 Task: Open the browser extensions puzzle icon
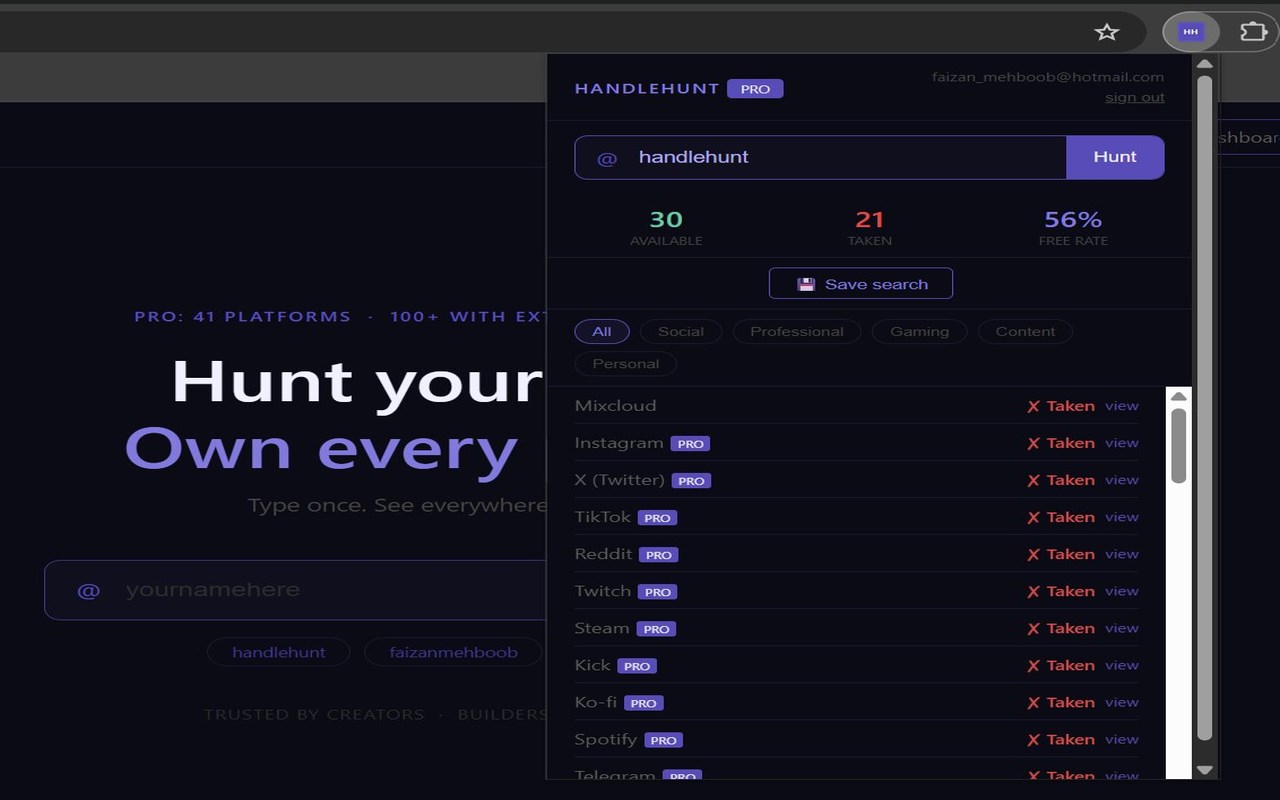pyautogui.click(x=1253, y=32)
